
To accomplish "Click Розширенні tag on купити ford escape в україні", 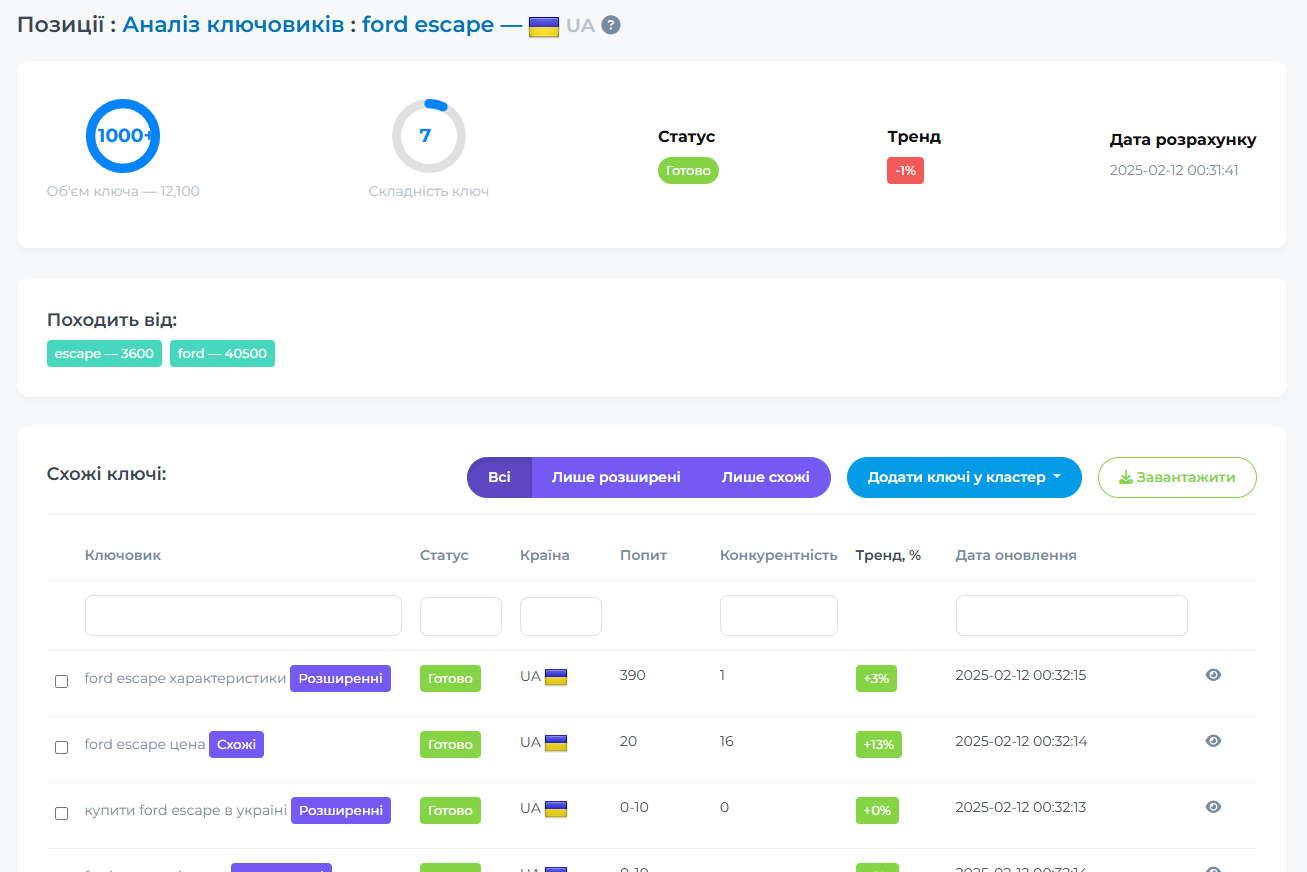I will tap(341, 810).
